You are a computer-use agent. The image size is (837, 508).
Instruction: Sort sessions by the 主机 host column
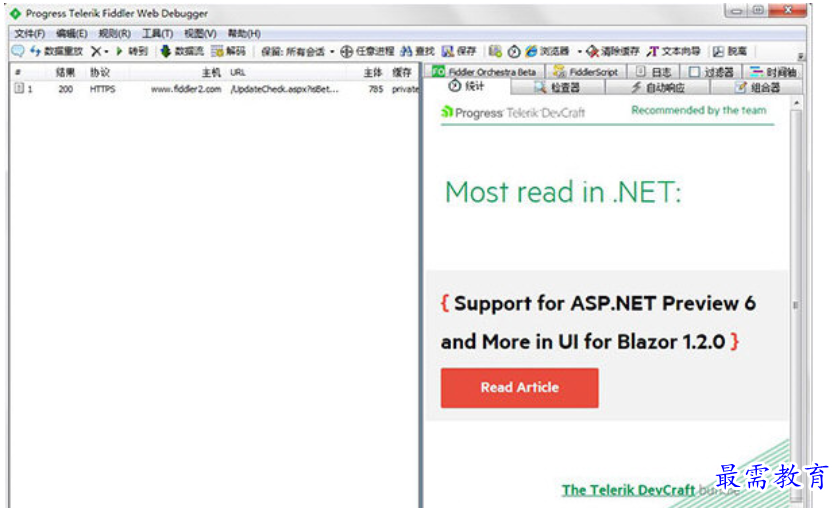(211, 72)
